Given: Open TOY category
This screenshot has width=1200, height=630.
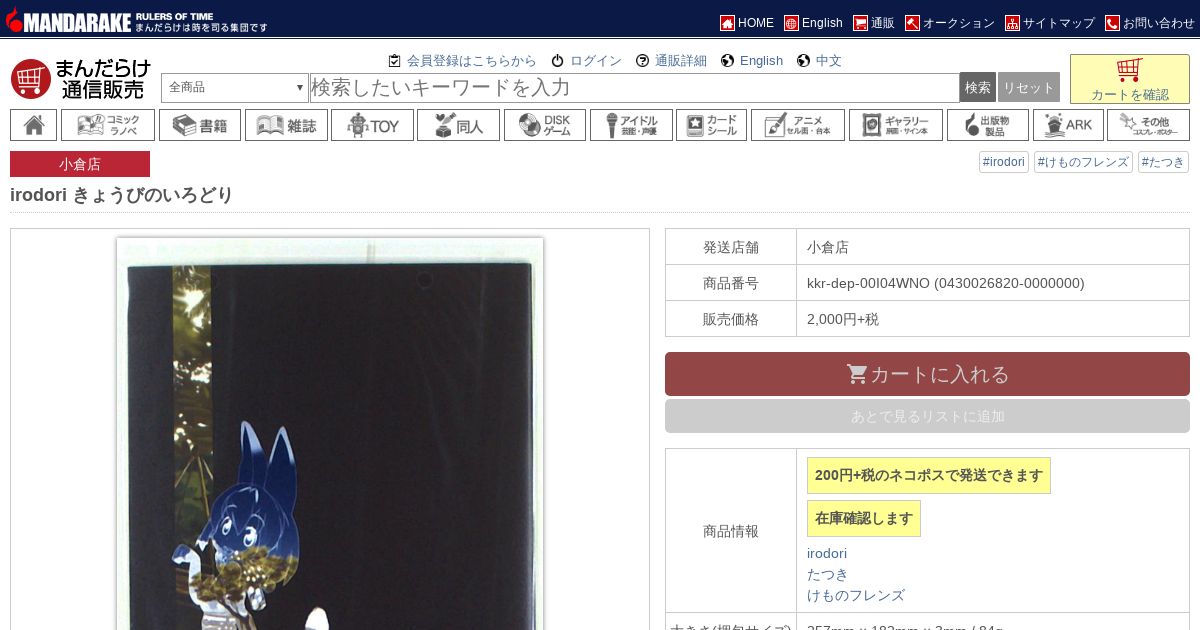Looking at the screenshot, I should click(x=373, y=125).
